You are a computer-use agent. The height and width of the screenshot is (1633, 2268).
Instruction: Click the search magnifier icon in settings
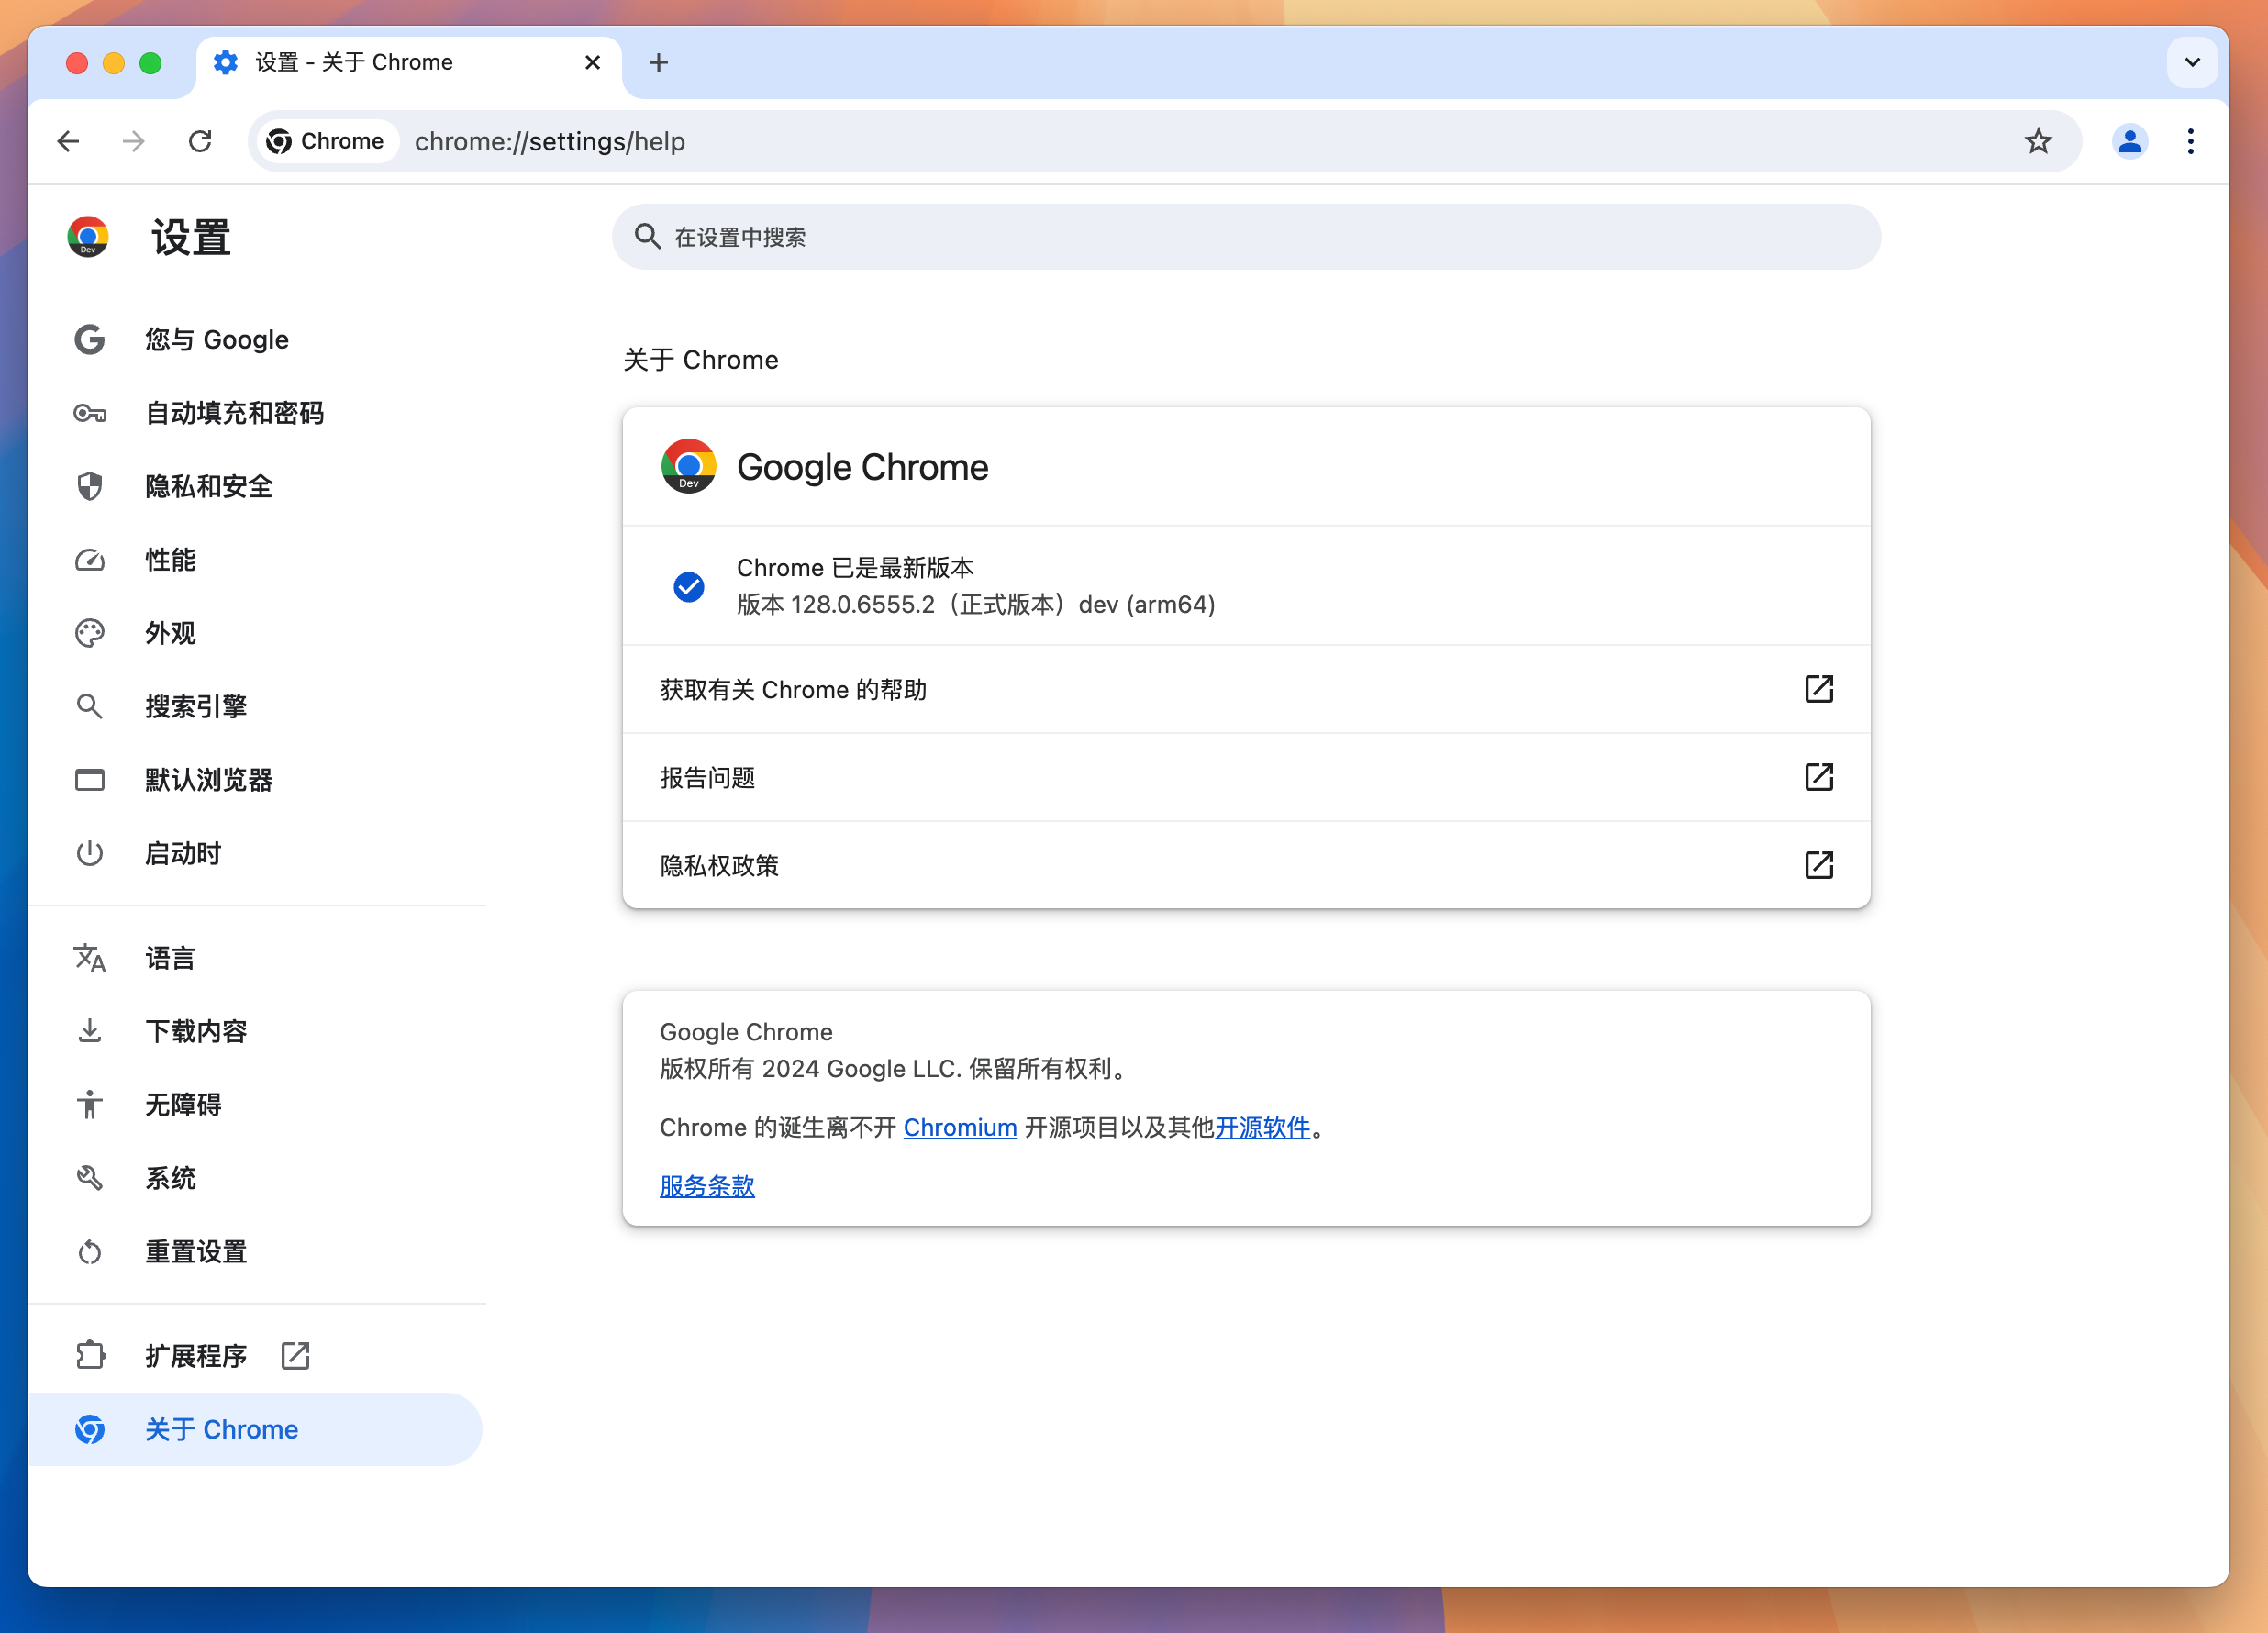[x=647, y=237]
